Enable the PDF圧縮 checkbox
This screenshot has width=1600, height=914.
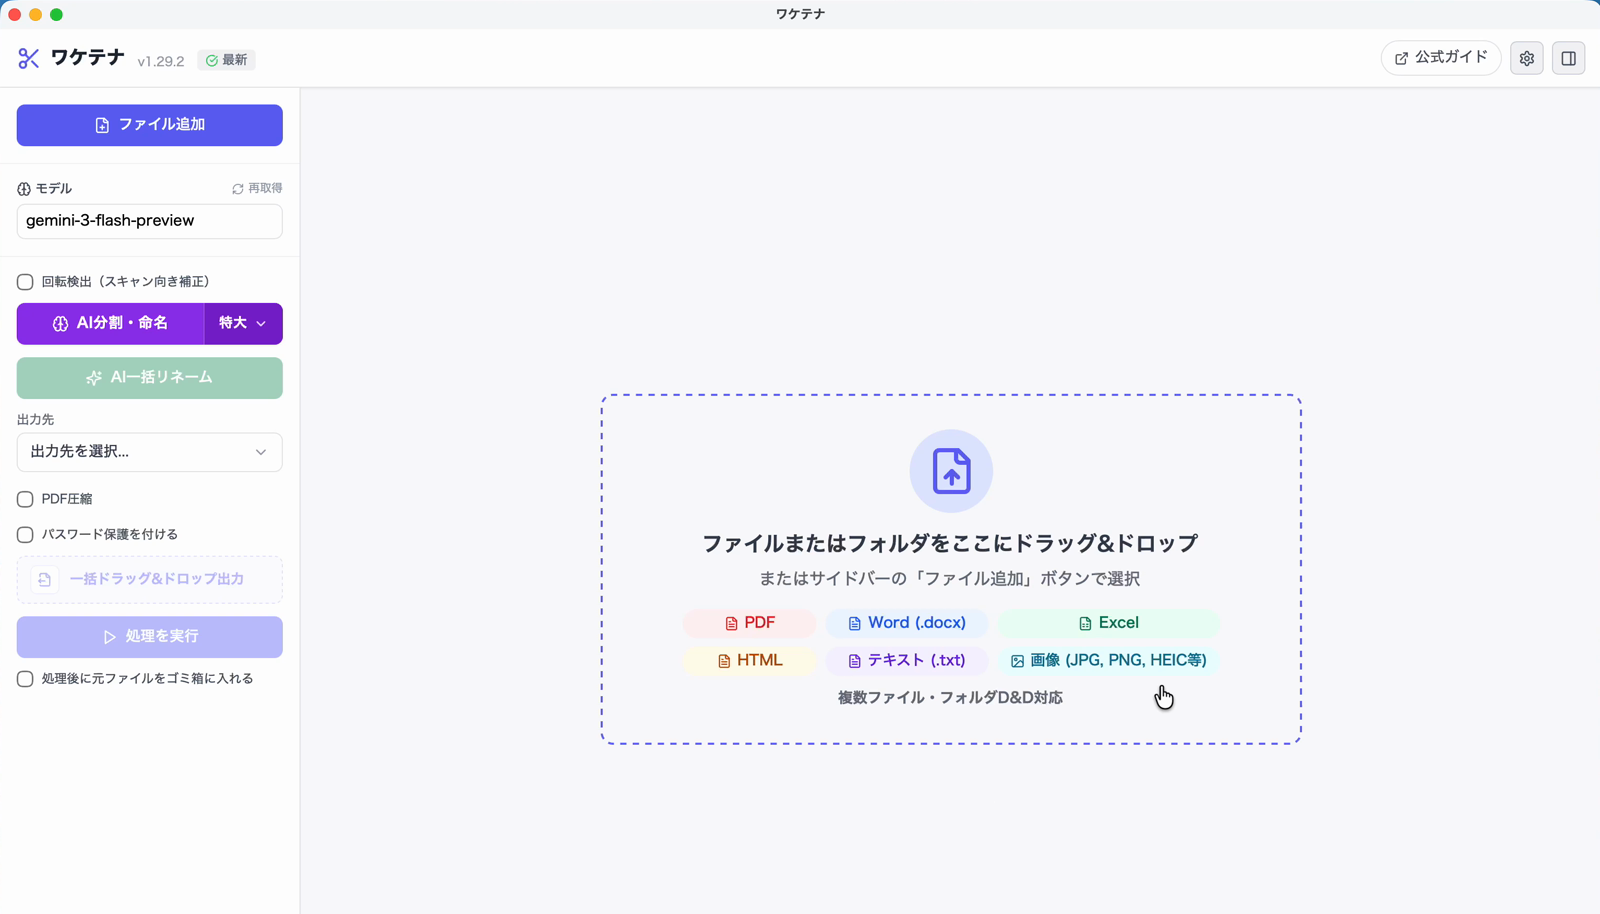[25, 499]
